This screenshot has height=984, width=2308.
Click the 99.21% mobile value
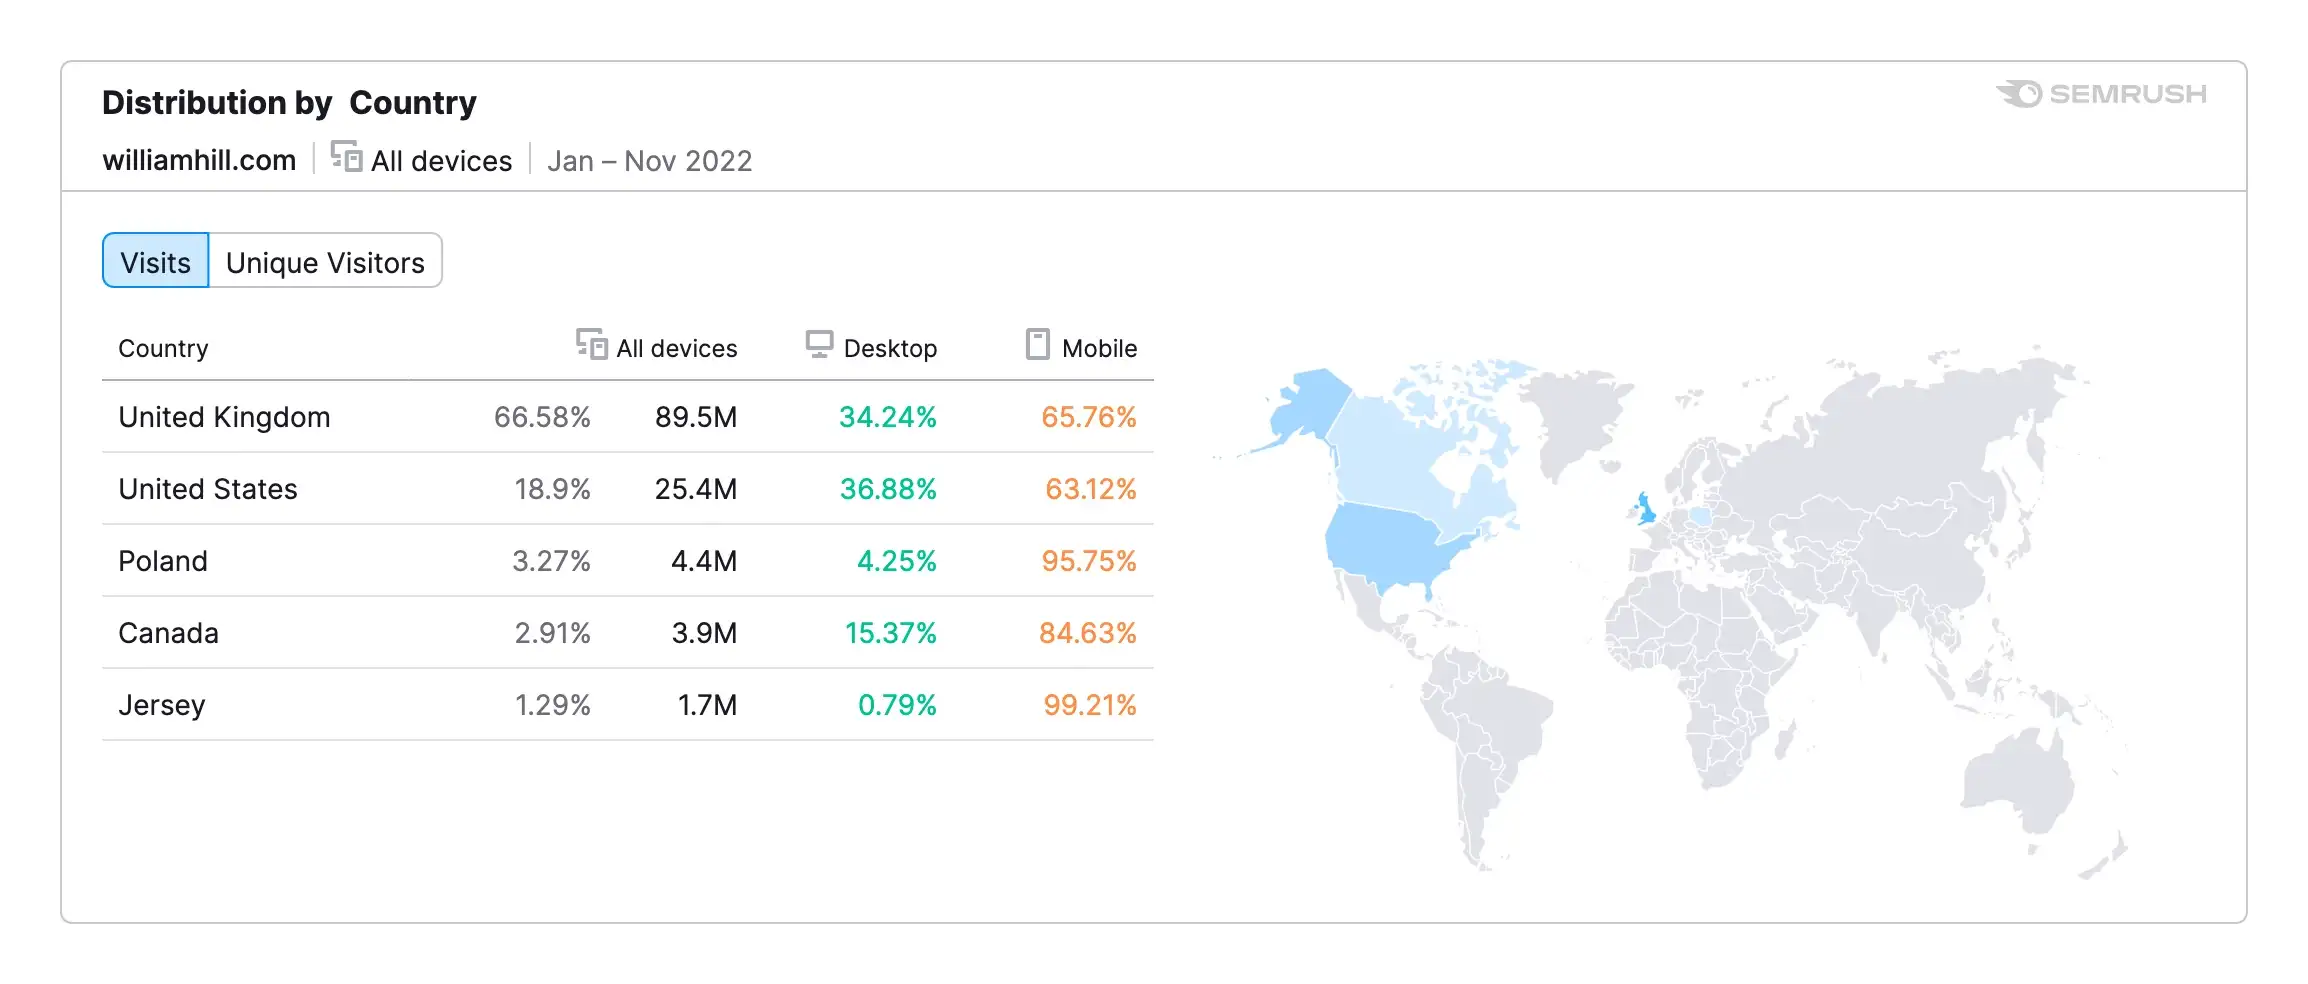pos(1090,705)
